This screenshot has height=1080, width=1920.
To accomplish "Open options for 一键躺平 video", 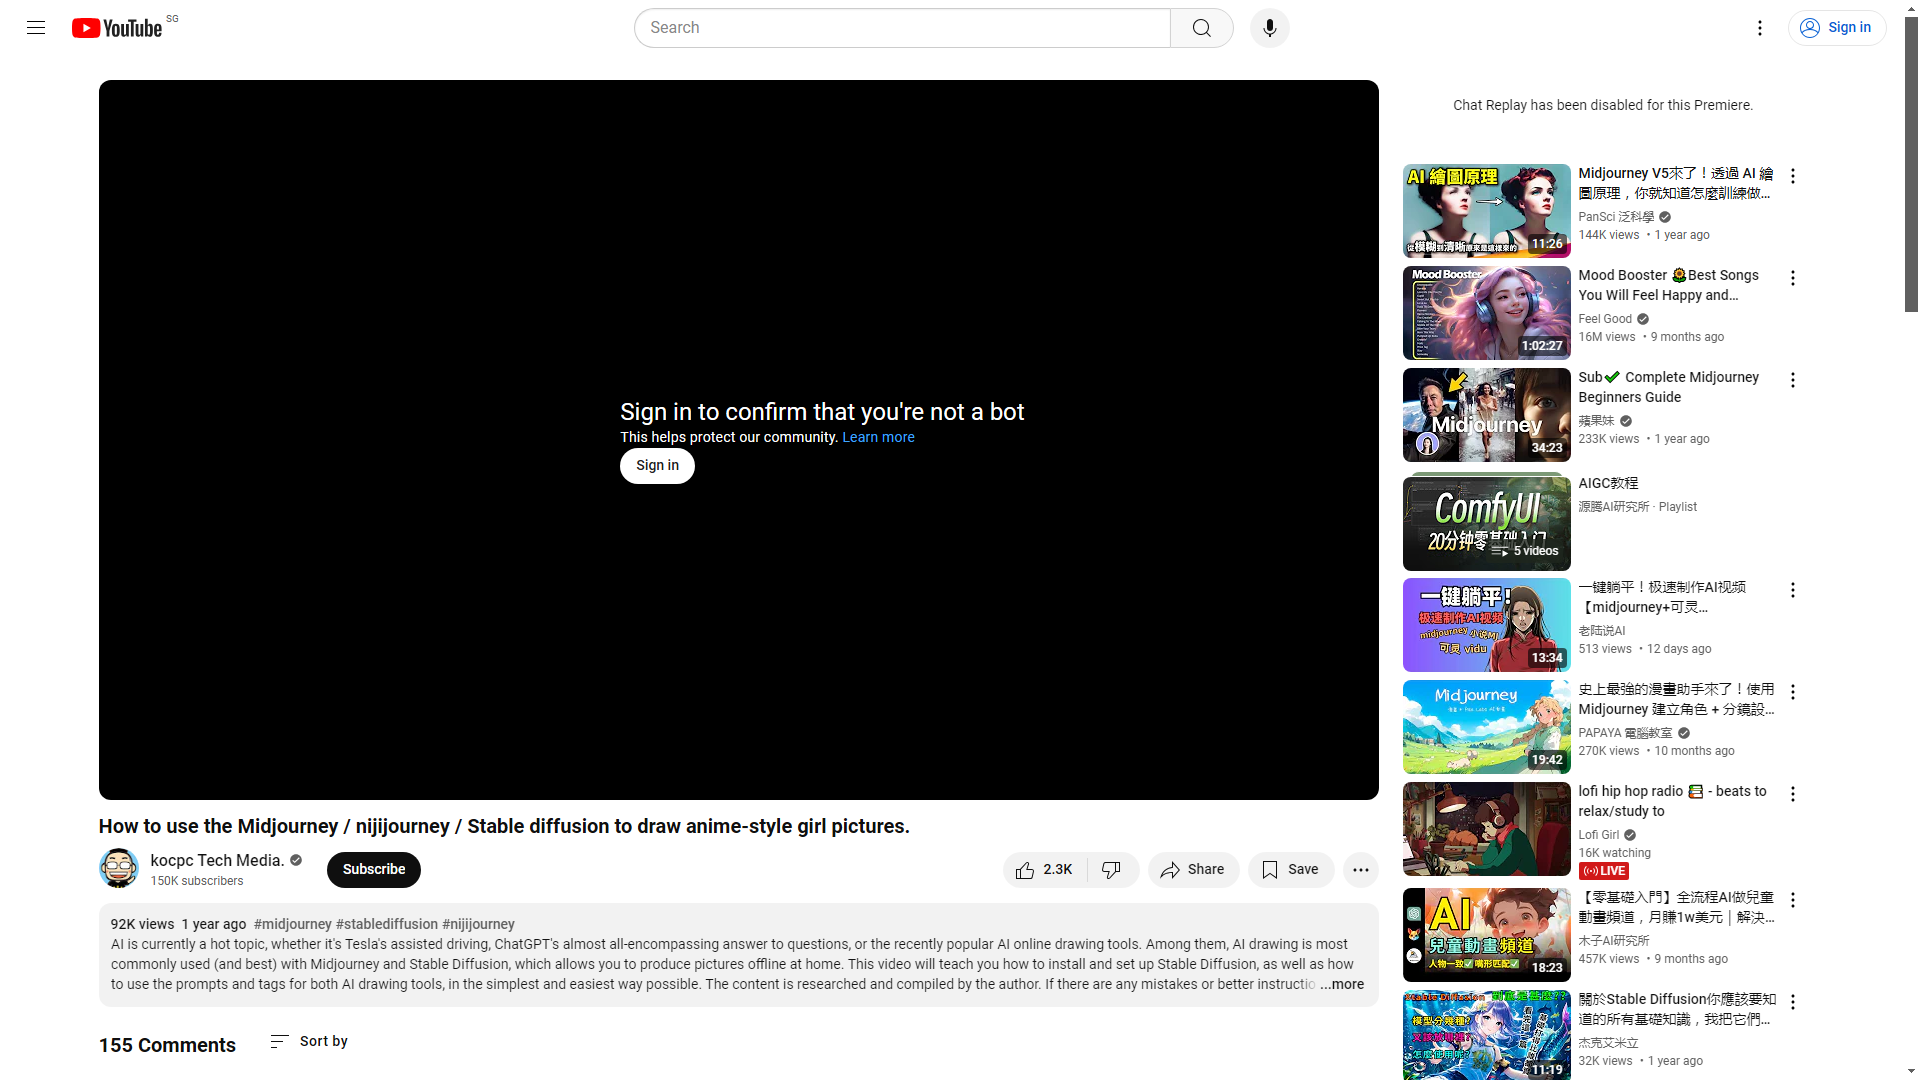I will [1792, 591].
